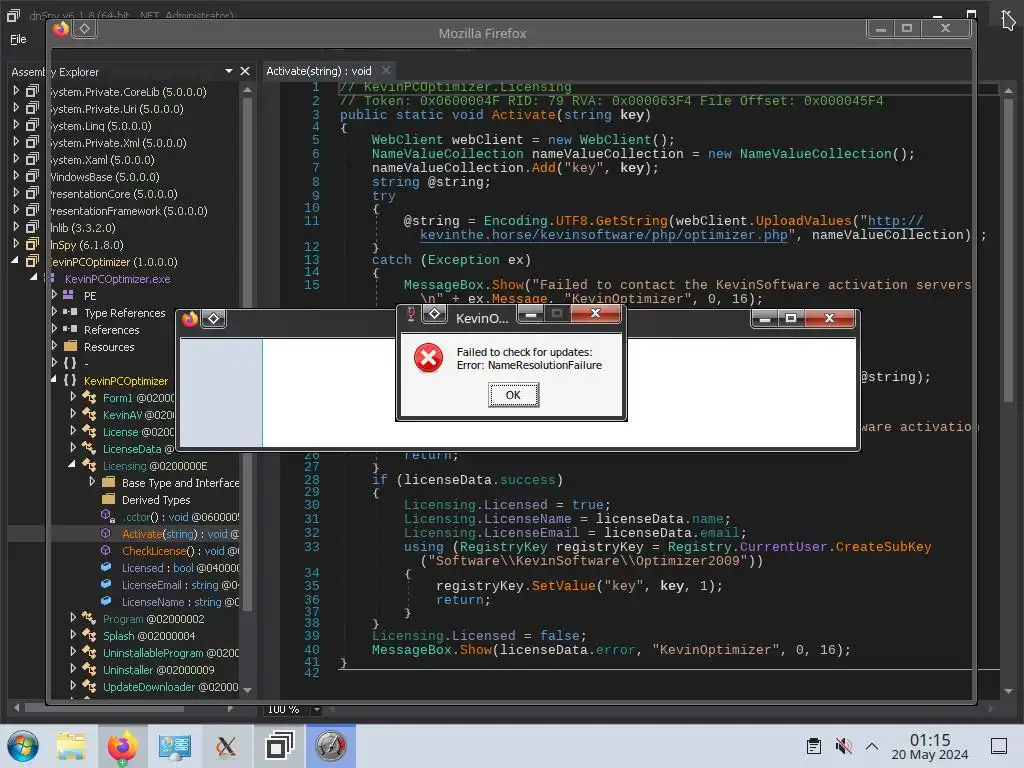Click OK in the update error dialog
Image resolution: width=1024 pixels, height=768 pixels.
click(513, 395)
